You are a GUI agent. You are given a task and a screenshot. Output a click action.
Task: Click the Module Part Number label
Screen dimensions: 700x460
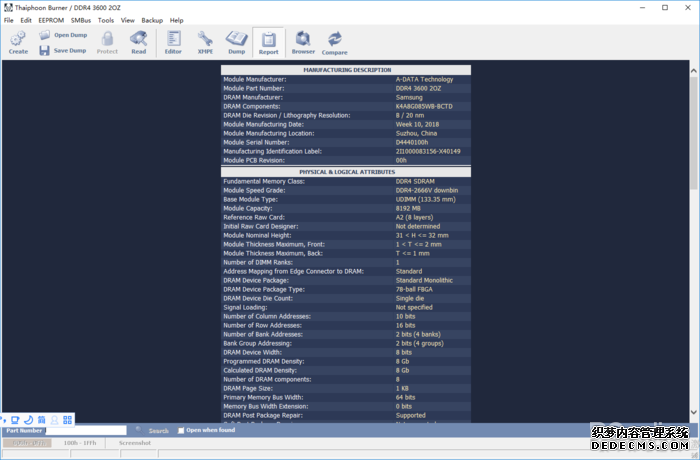pyautogui.click(x=254, y=88)
